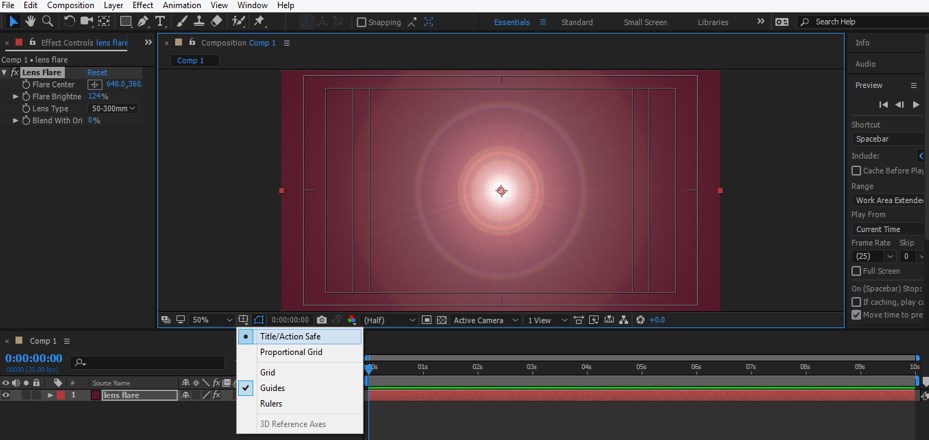Select the Hand tool
929x440 pixels.
[30, 22]
